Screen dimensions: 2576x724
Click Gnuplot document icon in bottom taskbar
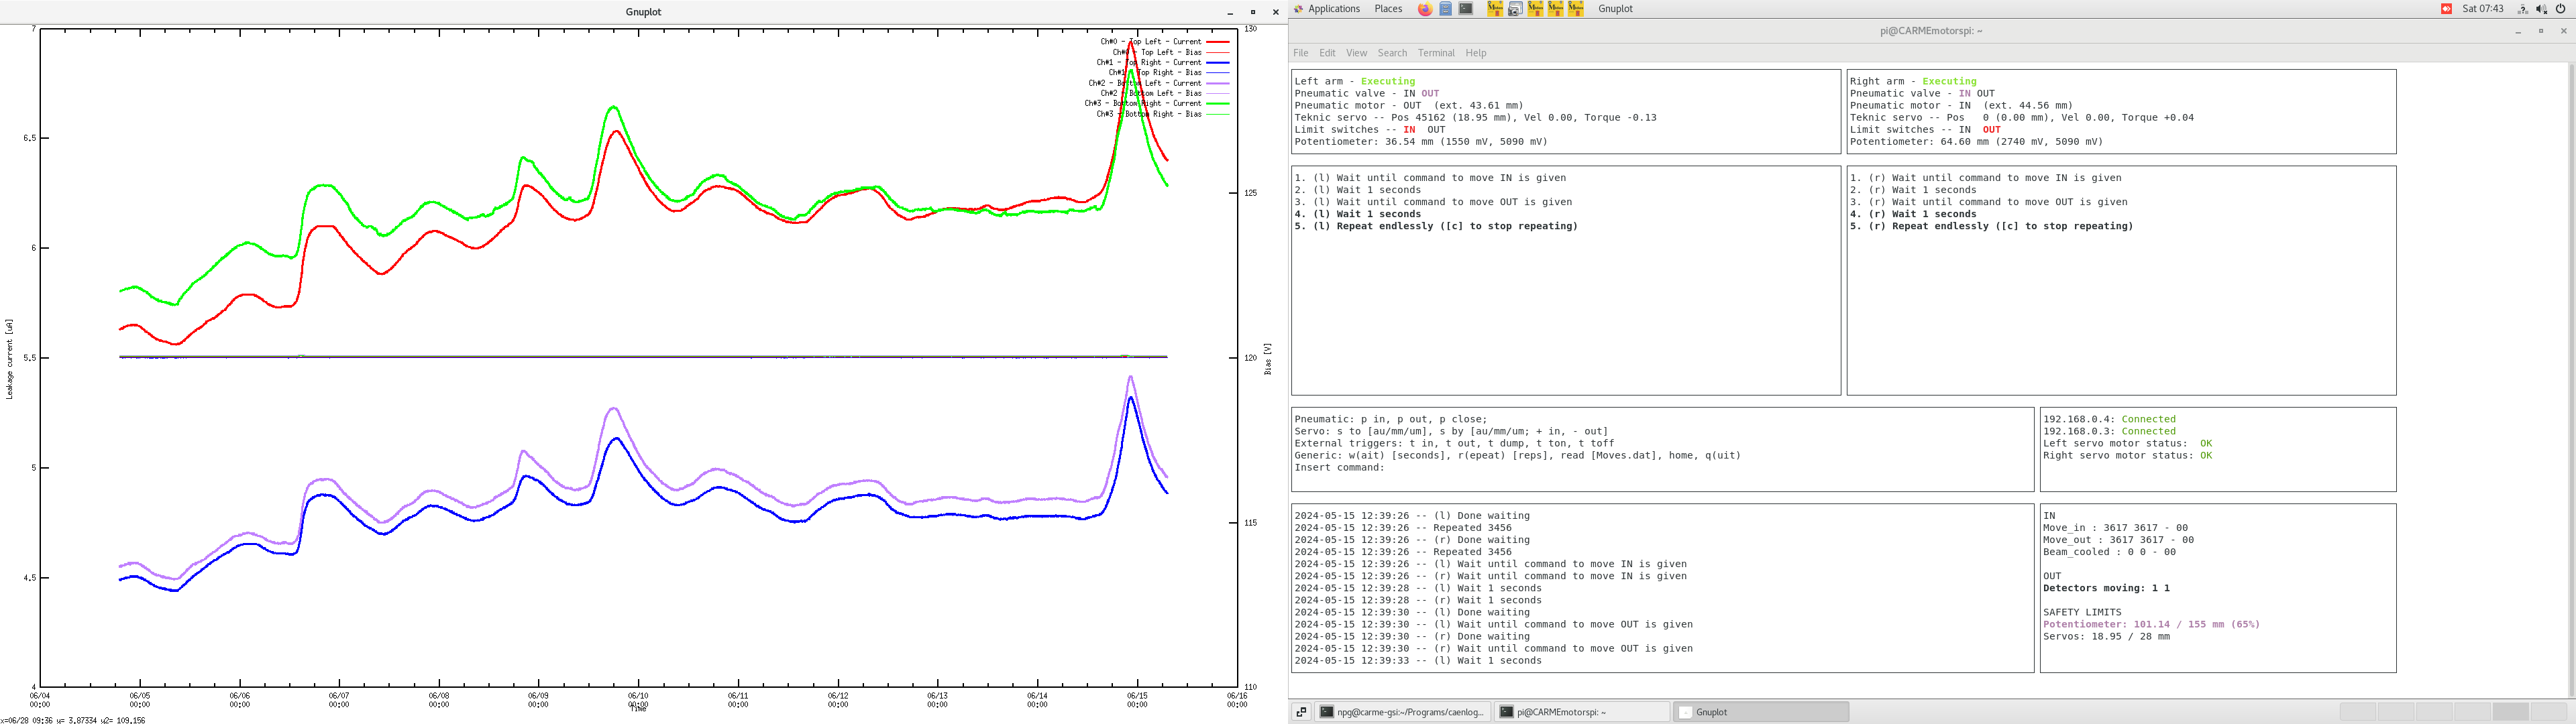point(1685,712)
